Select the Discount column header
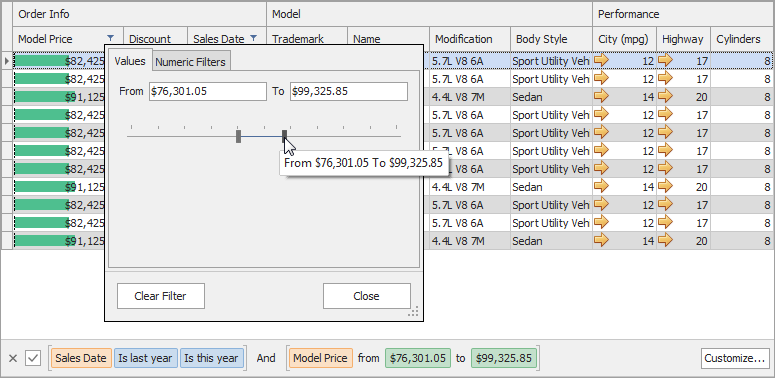The image size is (775, 378). point(155,39)
